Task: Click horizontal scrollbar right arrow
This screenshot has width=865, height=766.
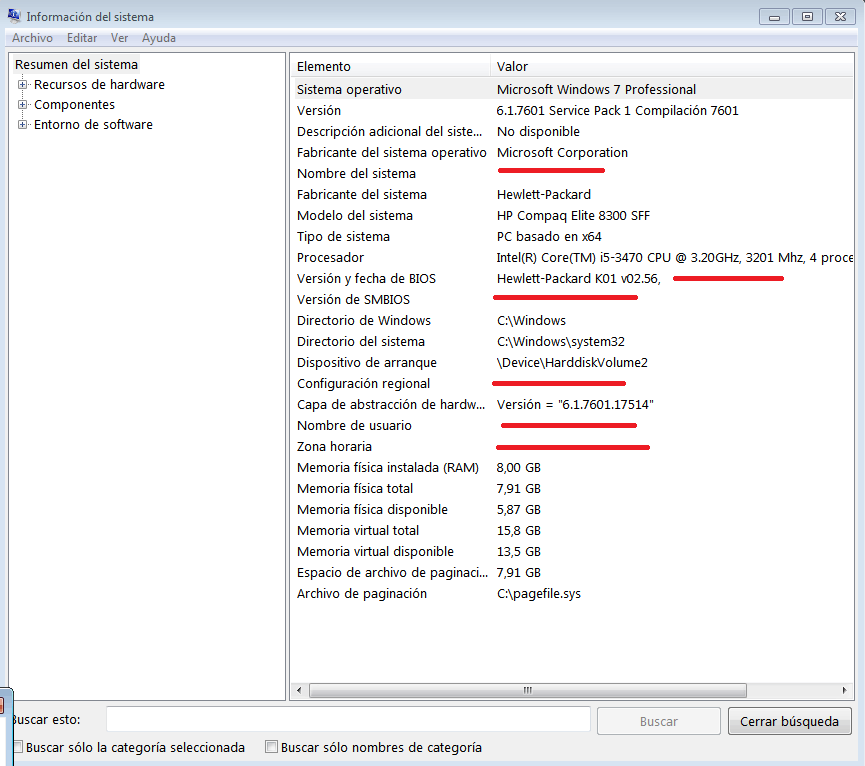Action: pyautogui.click(x=845, y=690)
